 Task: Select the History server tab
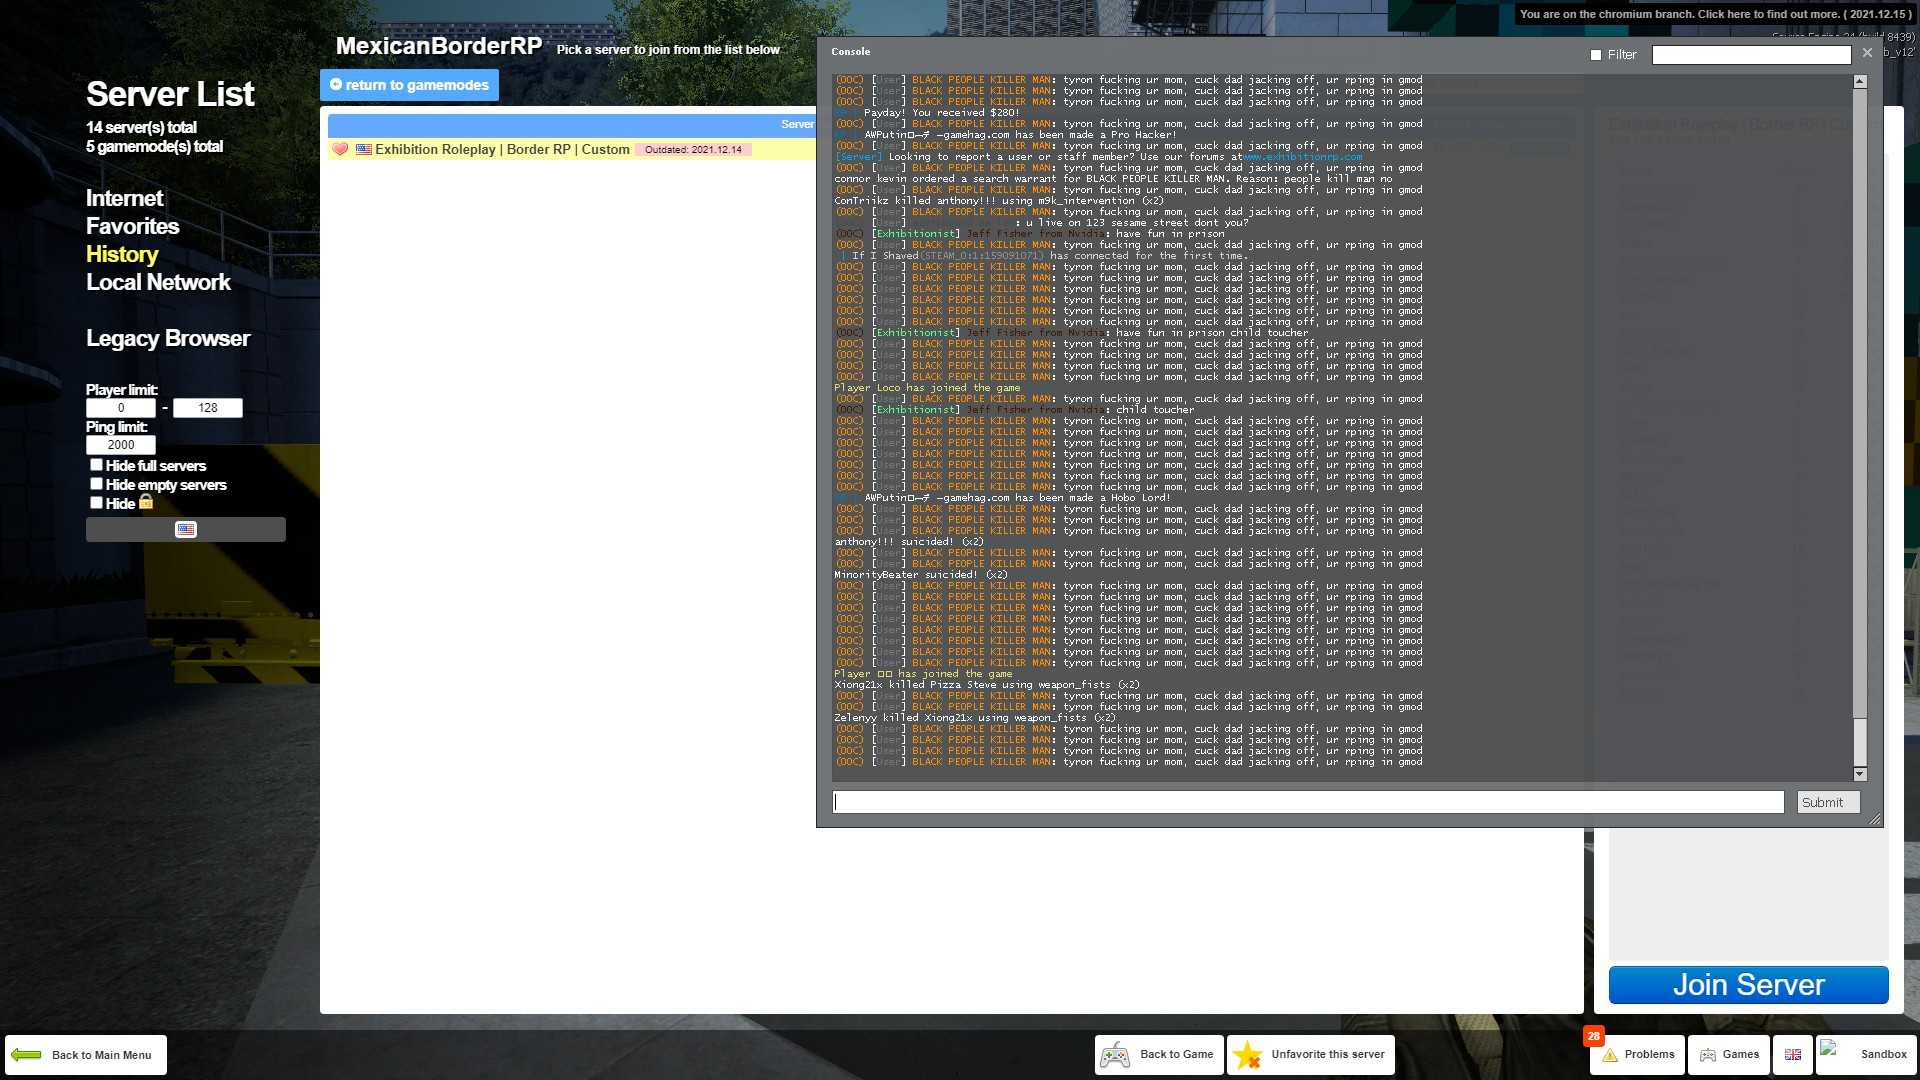tap(122, 254)
